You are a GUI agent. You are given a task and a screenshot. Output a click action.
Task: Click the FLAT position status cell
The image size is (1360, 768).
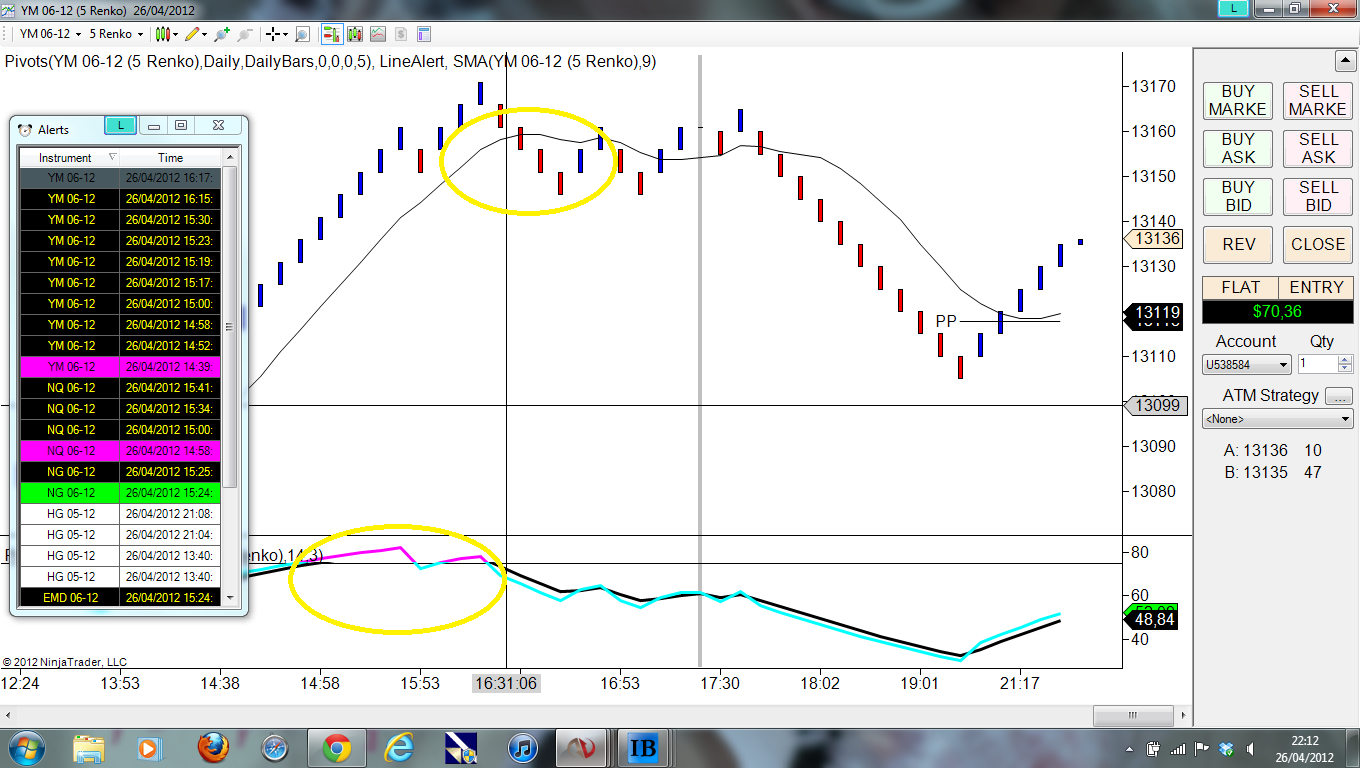pos(1240,287)
